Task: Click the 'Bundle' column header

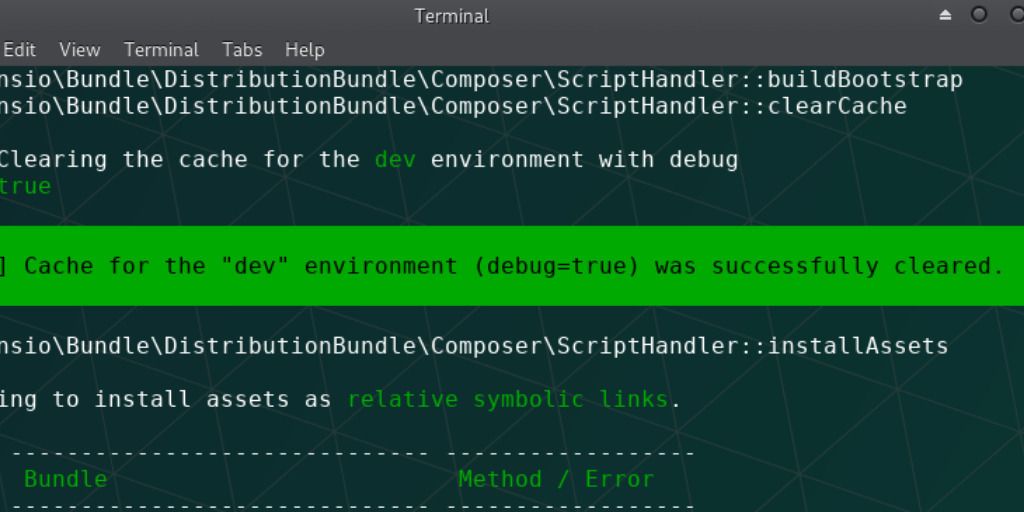Action: pos(65,479)
